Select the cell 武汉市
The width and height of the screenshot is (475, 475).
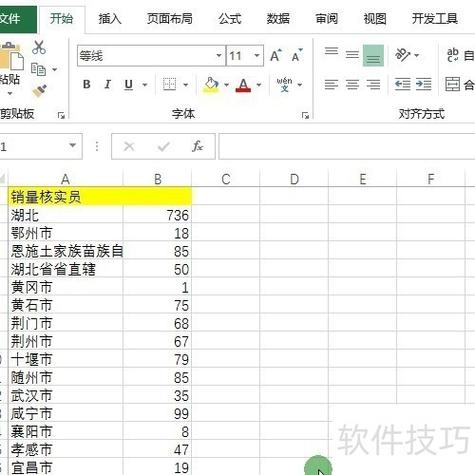(65, 395)
